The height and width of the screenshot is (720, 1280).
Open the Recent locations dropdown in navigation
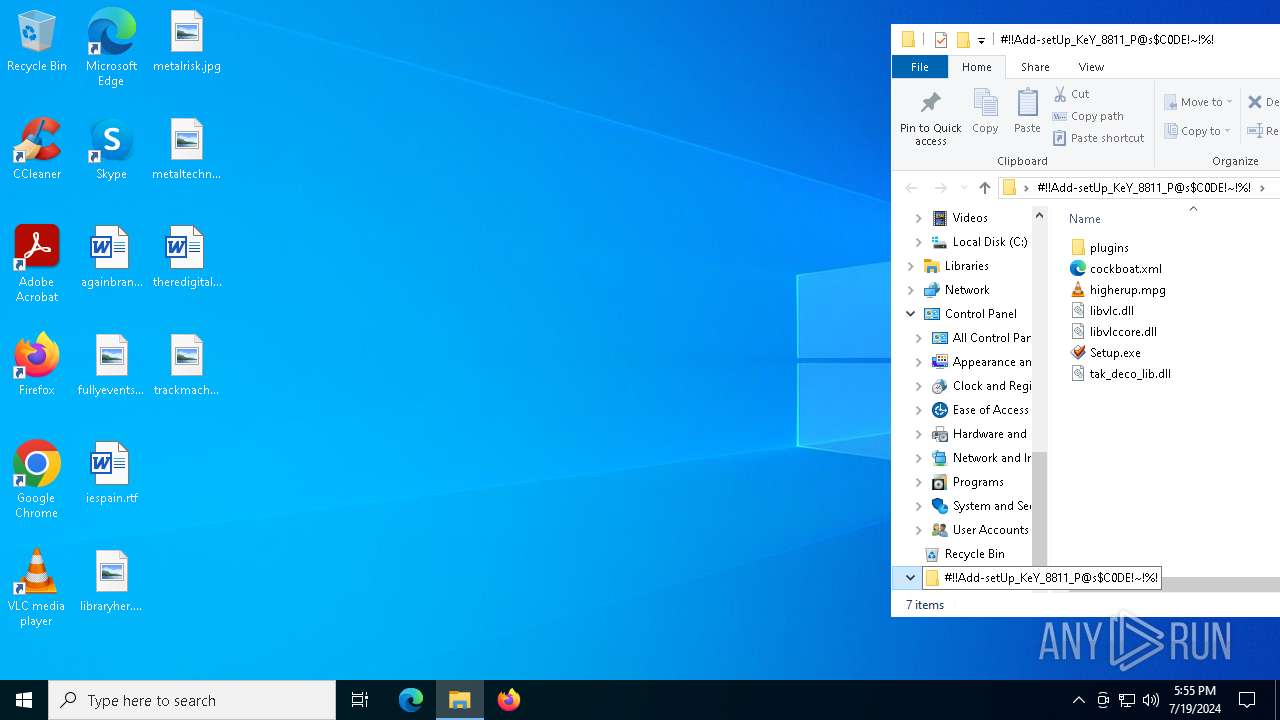[x=963, y=188]
